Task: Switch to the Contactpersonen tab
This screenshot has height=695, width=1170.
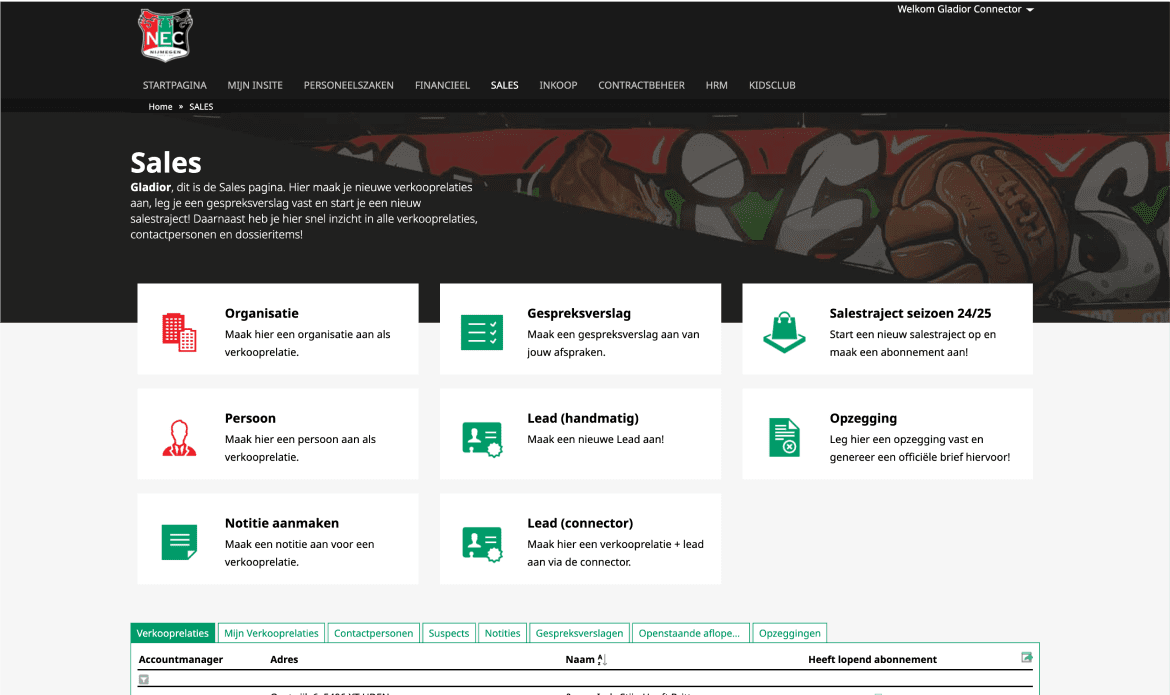Action: (x=373, y=632)
